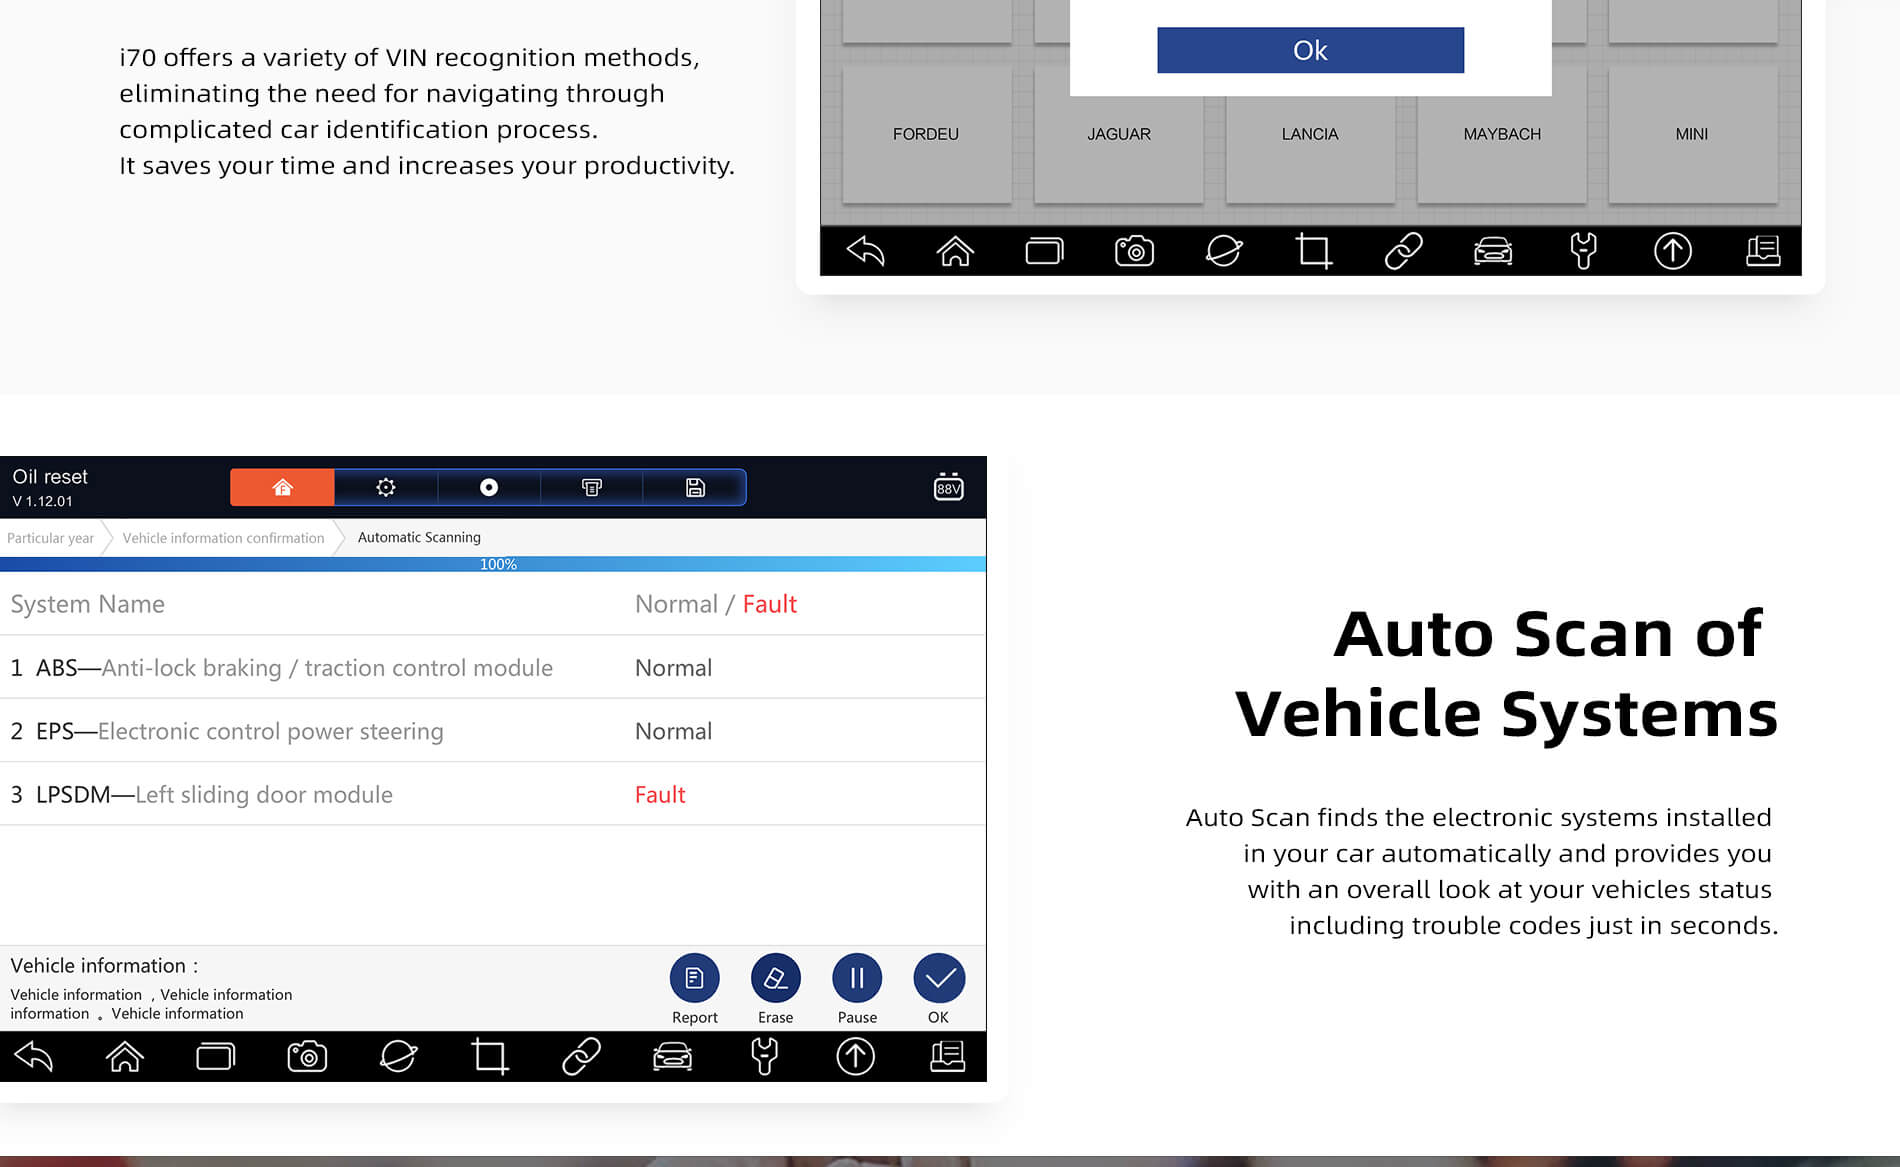Click the record circle icon in top toolbar
Image resolution: width=1900 pixels, height=1167 pixels.
click(489, 487)
